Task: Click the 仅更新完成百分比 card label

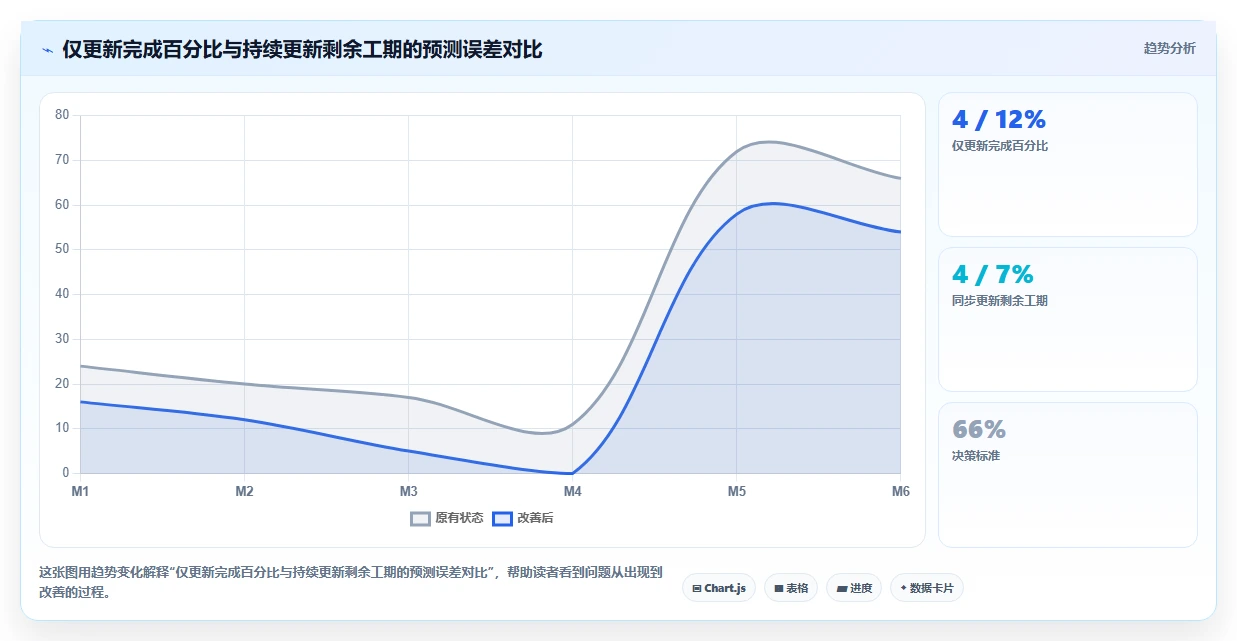Action: [1000, 146]
